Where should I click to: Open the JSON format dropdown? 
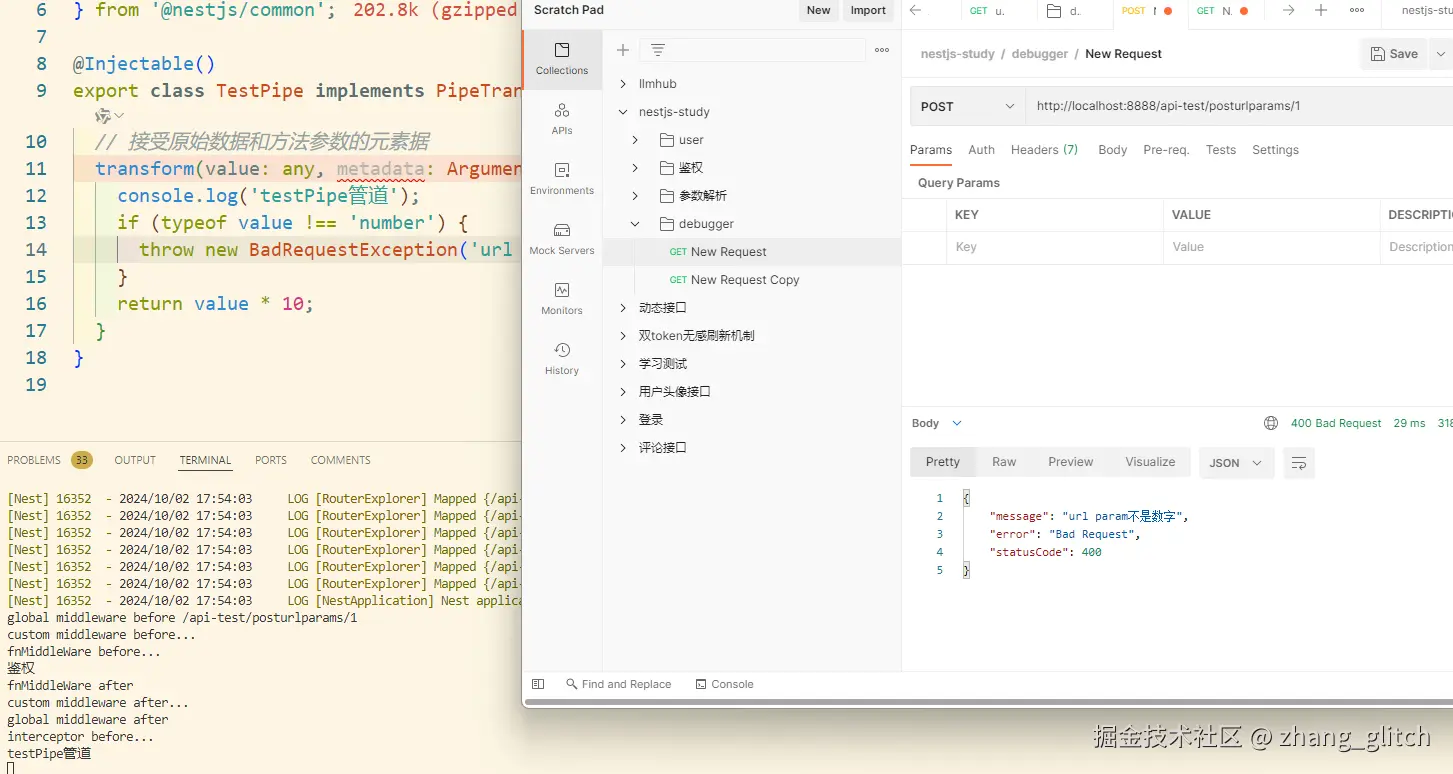[x=1236, y=463]
